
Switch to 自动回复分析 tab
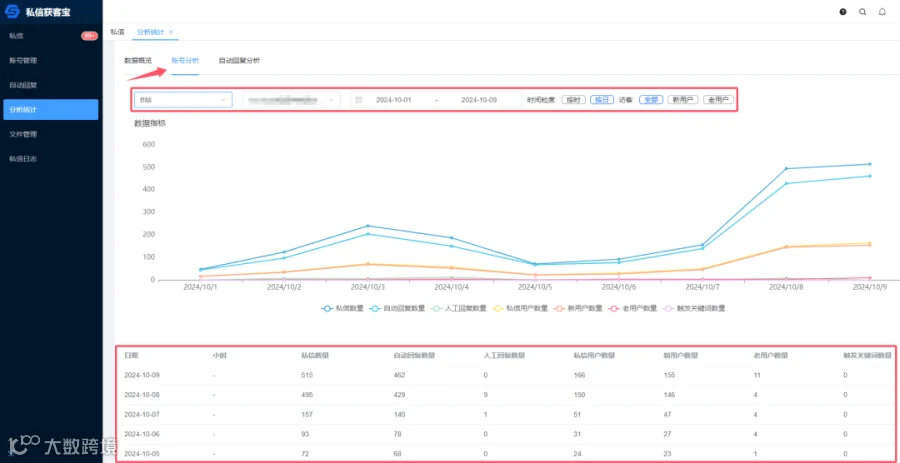coord(239,60)
